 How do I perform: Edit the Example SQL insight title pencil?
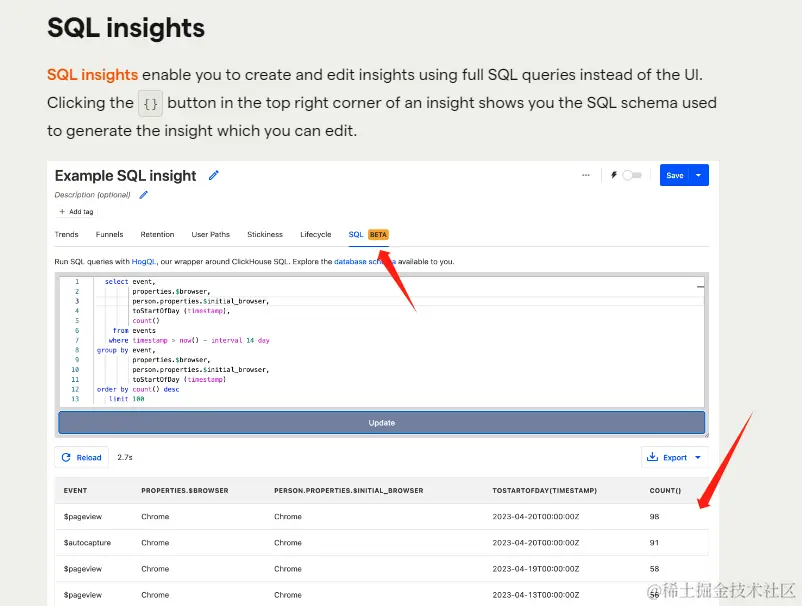pyautogui.click(x=213, y=175)
